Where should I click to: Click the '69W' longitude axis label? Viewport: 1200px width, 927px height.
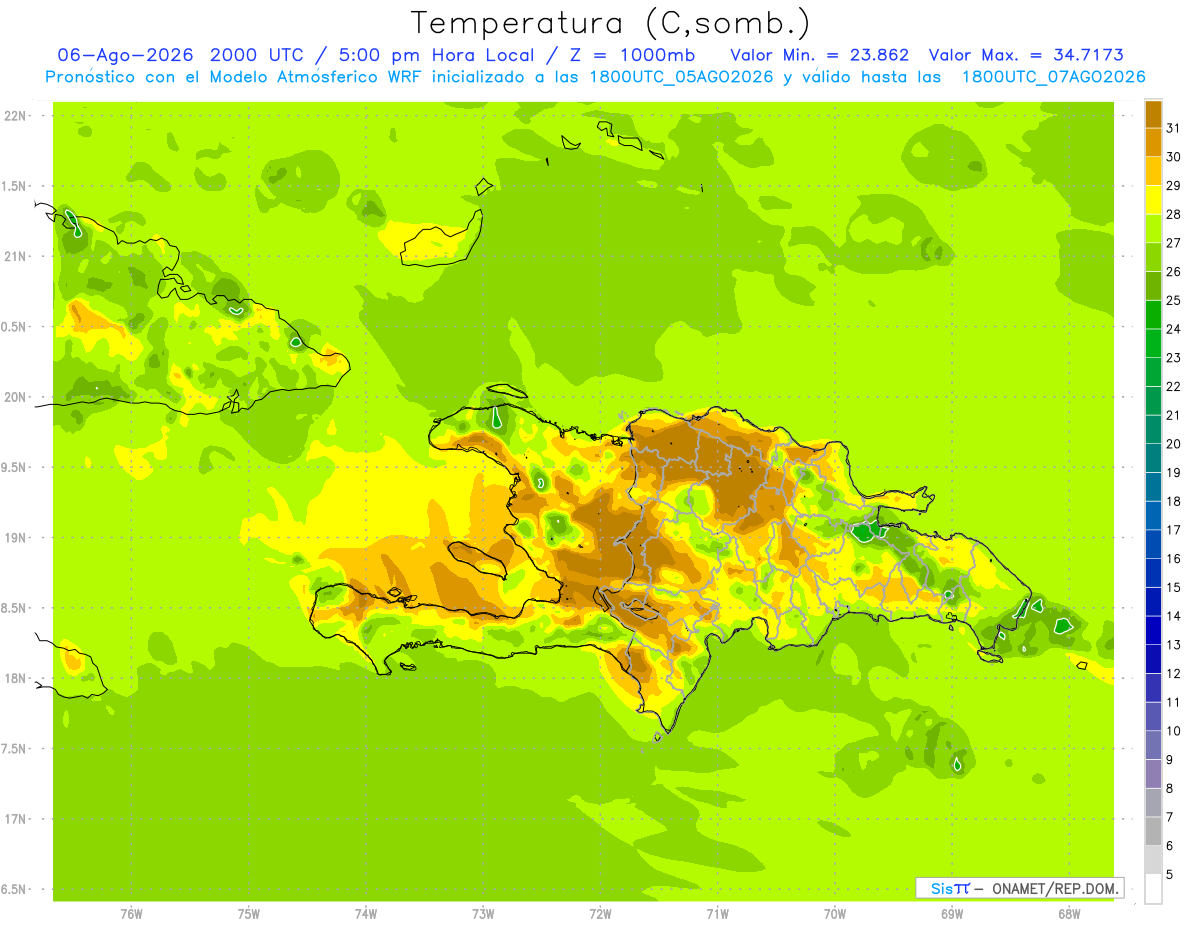pos(952,913)
